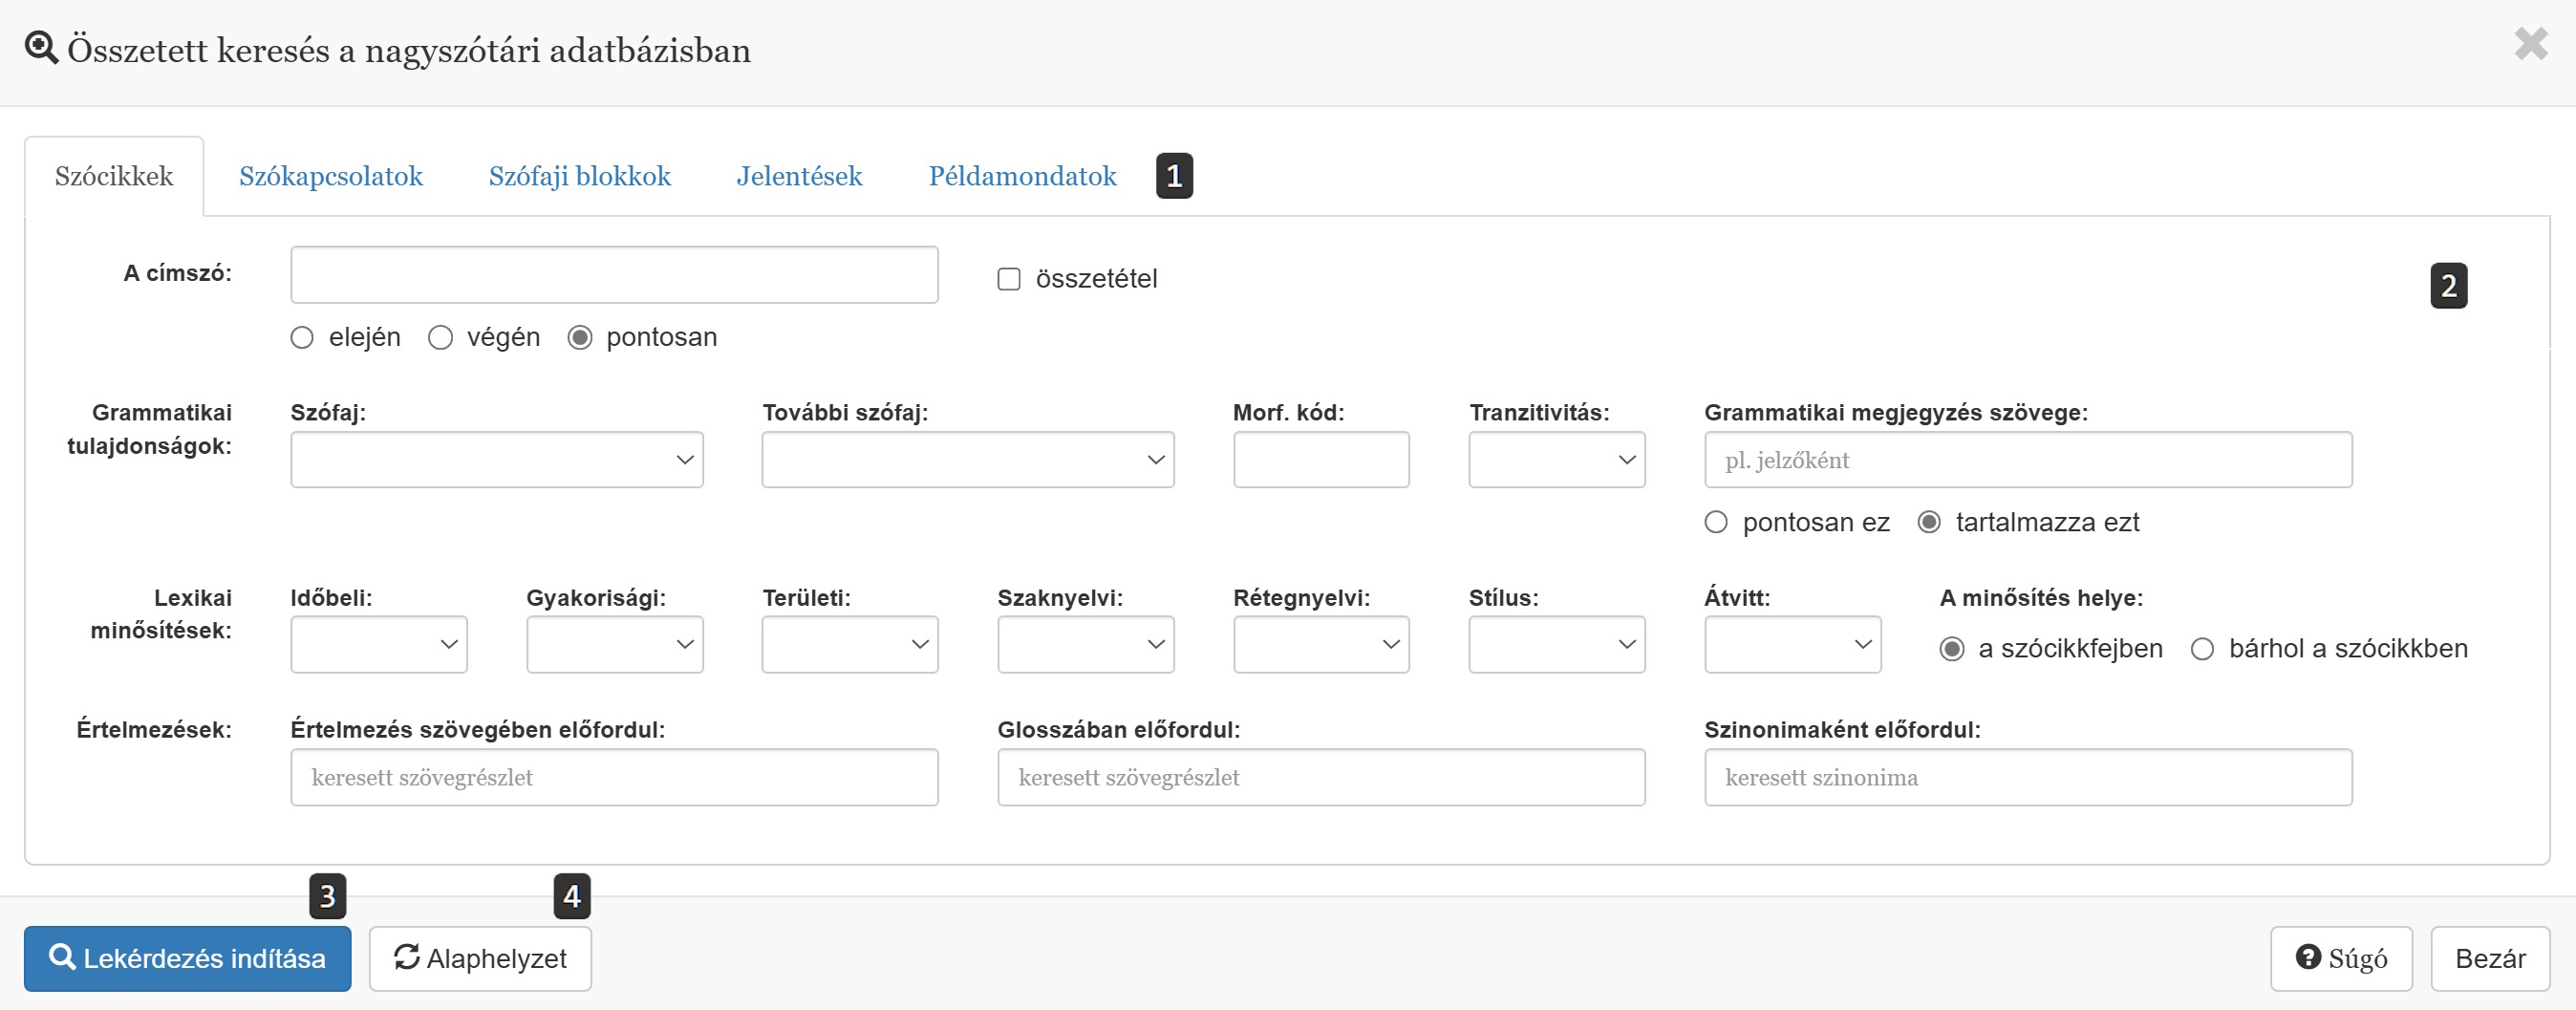Select the bárhol a szócikkben option

coord(2201,649)
